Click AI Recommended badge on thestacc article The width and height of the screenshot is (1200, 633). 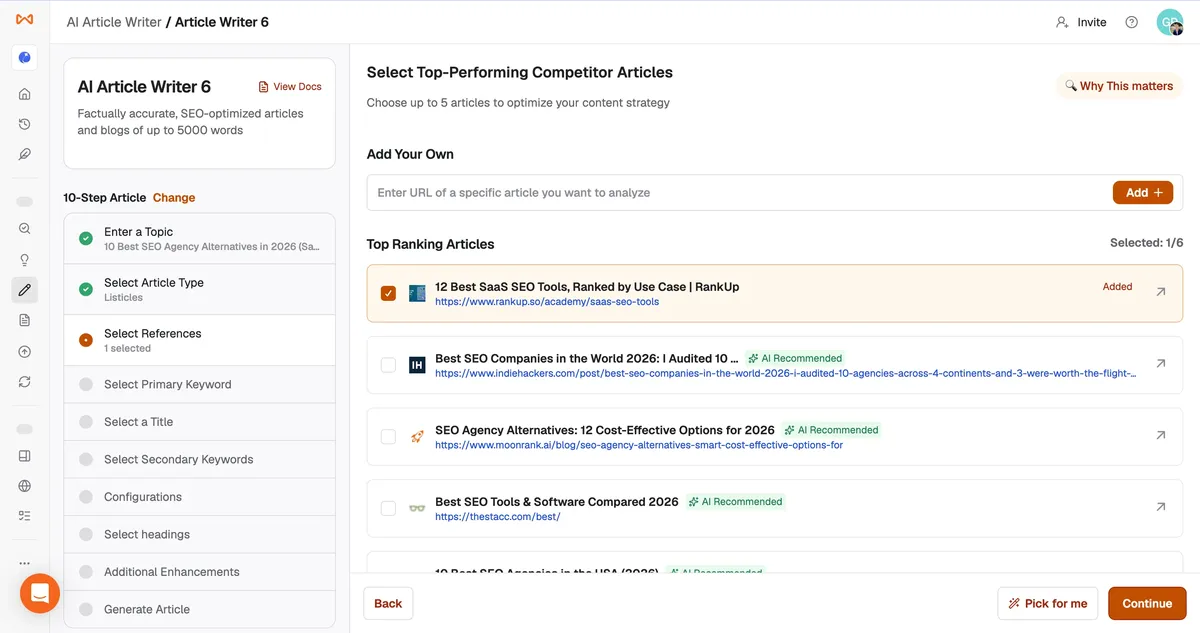coord(735,502)
